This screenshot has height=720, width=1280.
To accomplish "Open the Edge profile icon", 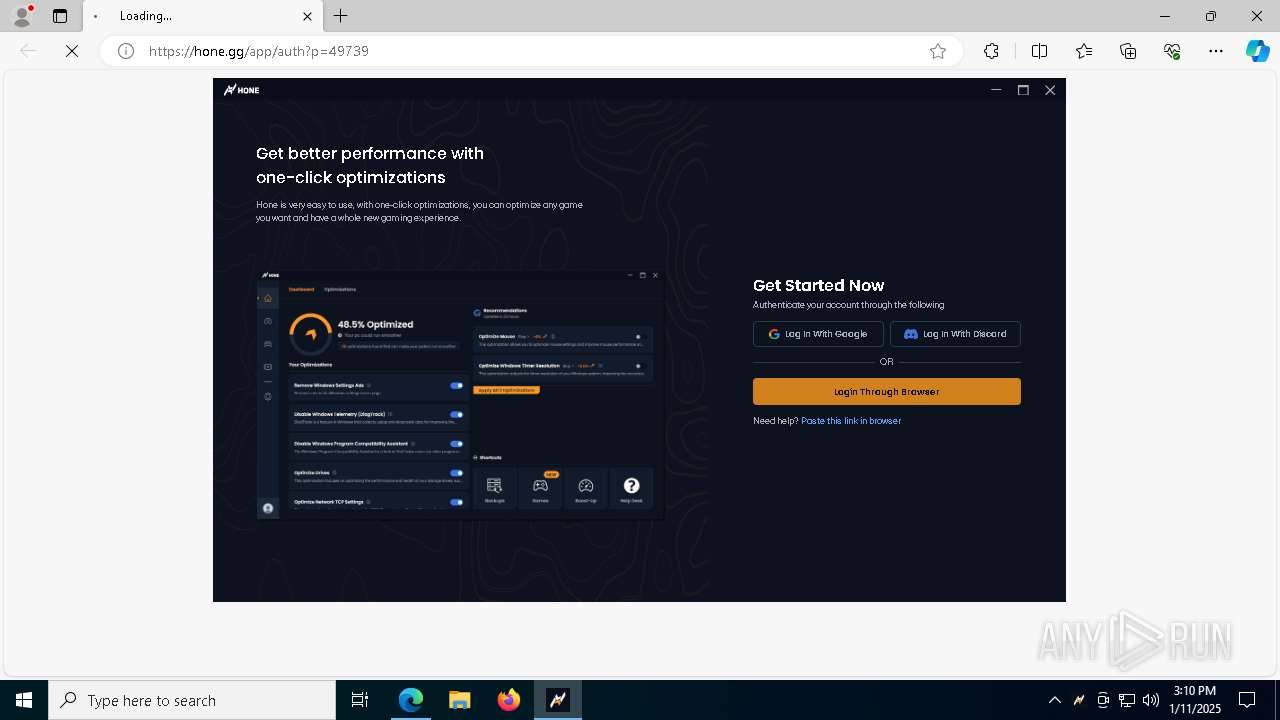I will tap(21, 16).
